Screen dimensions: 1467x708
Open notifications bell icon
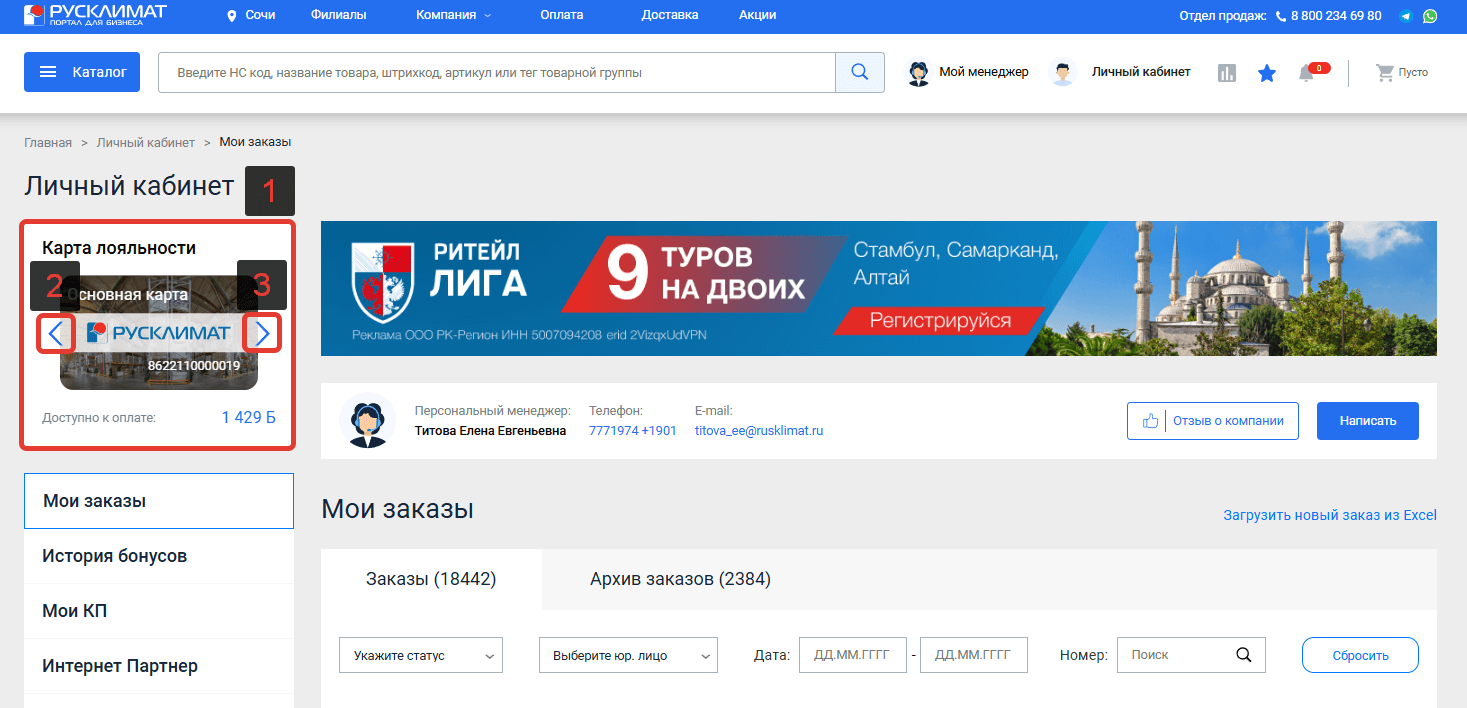click(x=1306, y=73)
